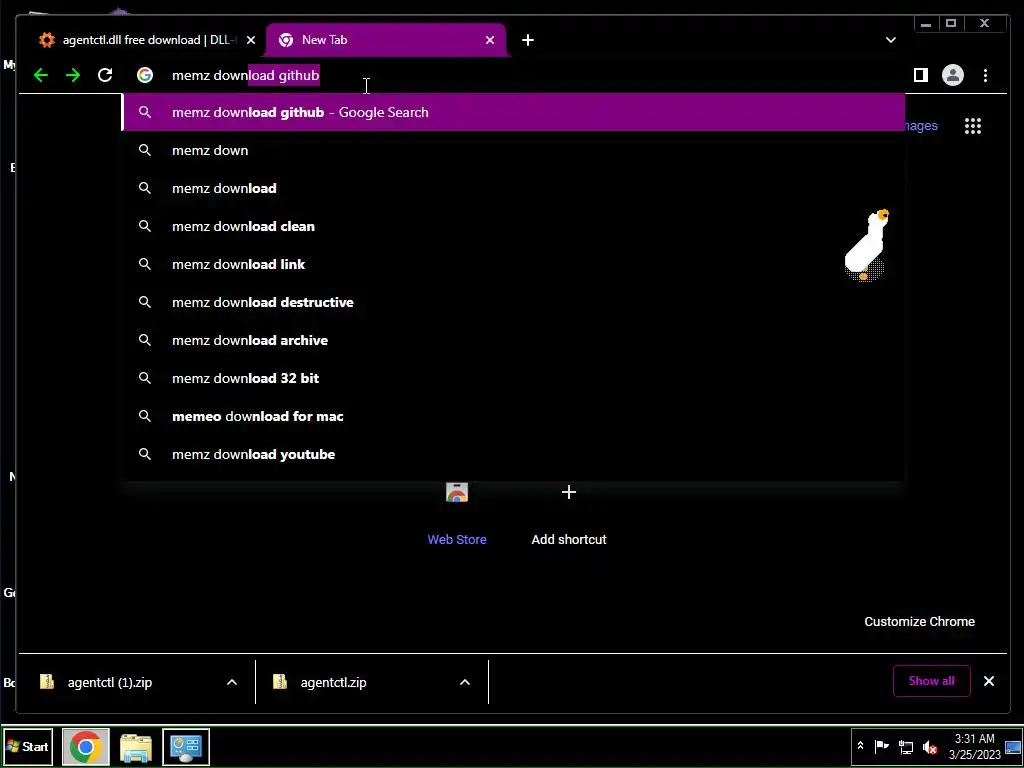This screenshot has width=1024, height=768.
Task: Click the Google logo in the address bar
Action: (x=145, y=75)
